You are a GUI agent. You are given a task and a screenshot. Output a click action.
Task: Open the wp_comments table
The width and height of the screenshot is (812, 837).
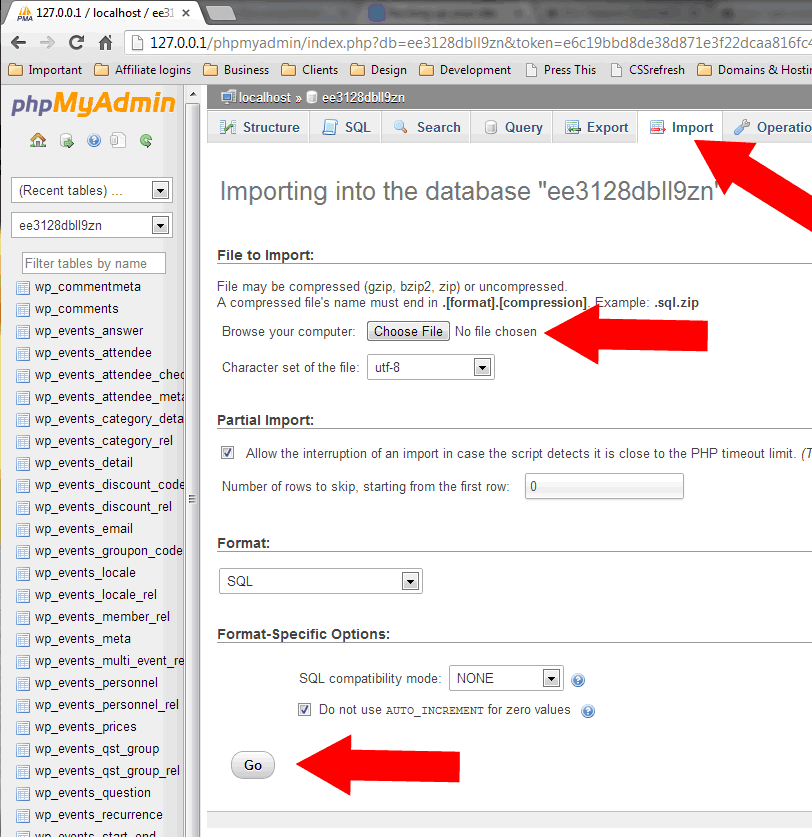(77, 309)
